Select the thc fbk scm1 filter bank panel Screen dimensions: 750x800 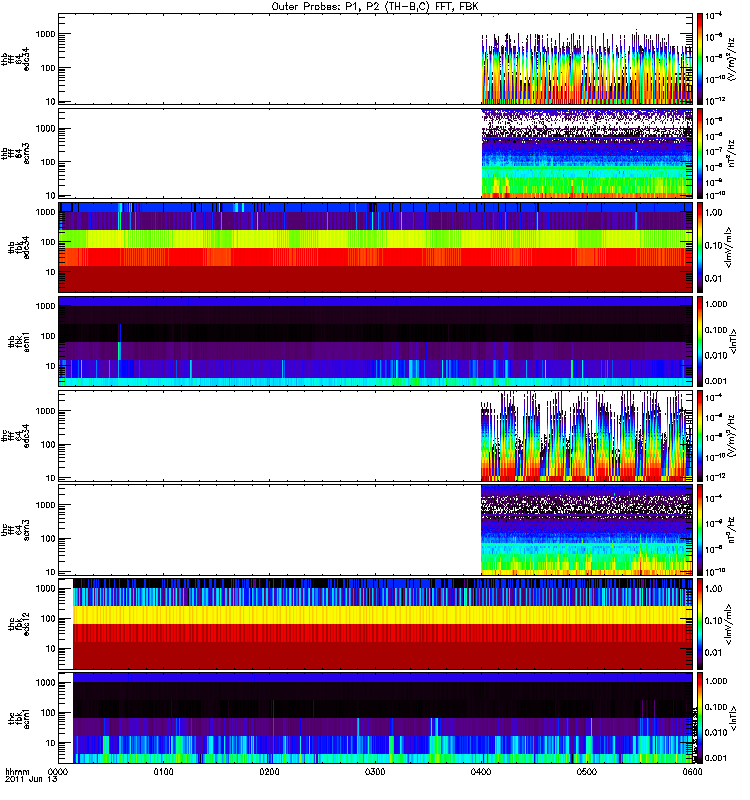point(375,718)
